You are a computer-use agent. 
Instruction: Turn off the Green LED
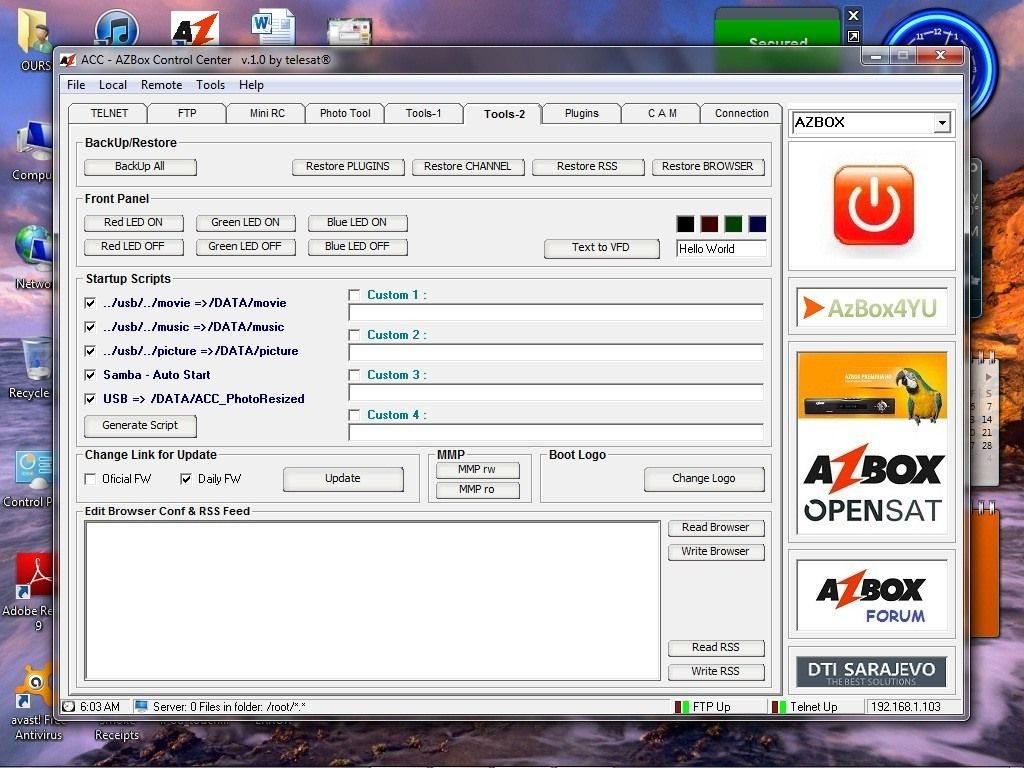246,247
